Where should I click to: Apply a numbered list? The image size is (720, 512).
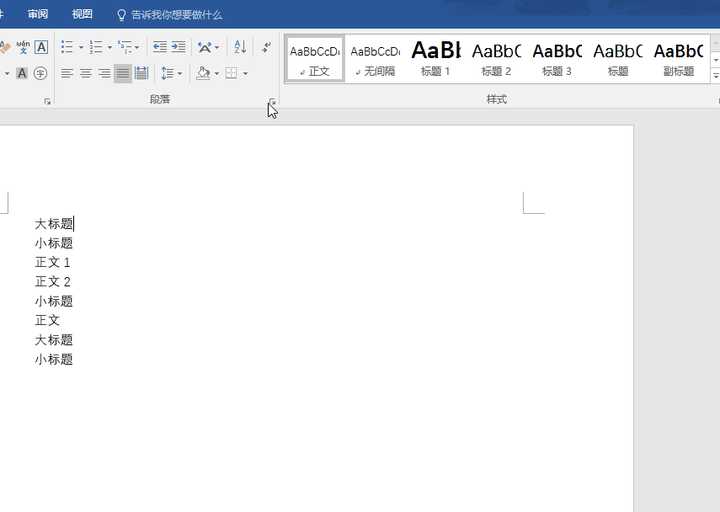tap(96, 47)
